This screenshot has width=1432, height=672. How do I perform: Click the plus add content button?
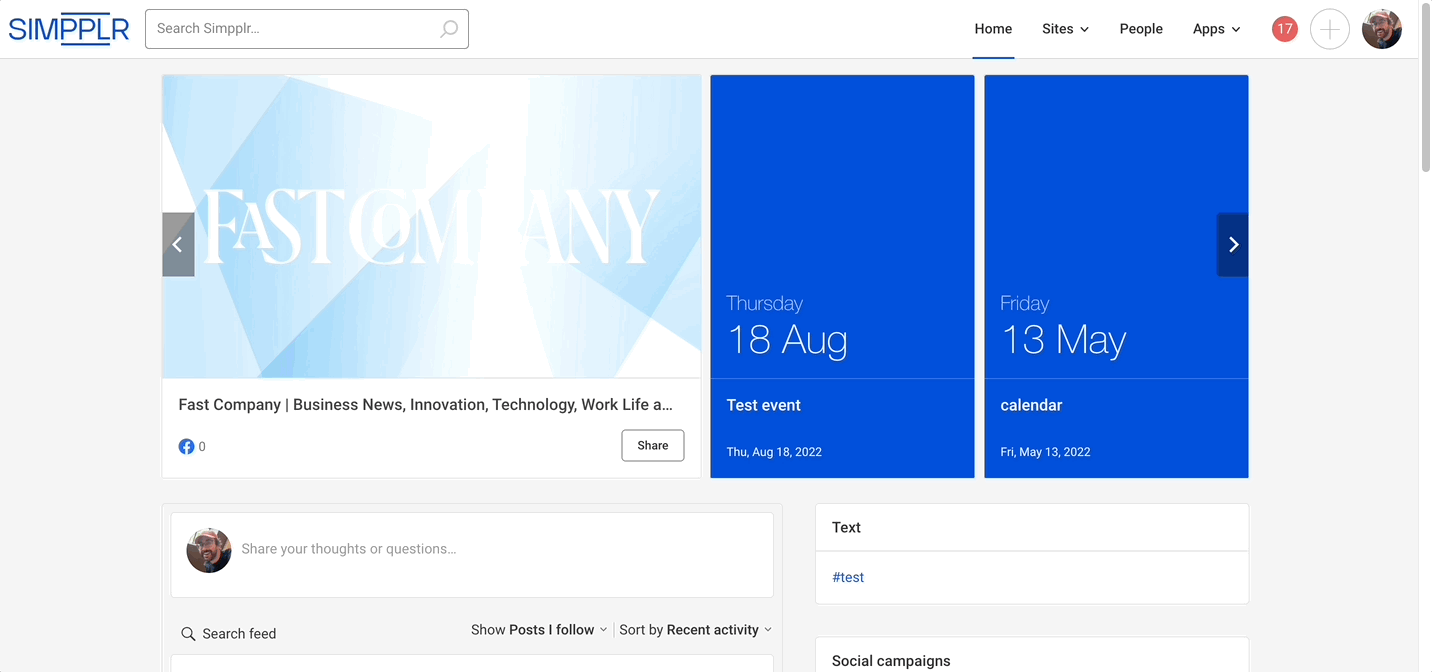1330,29
